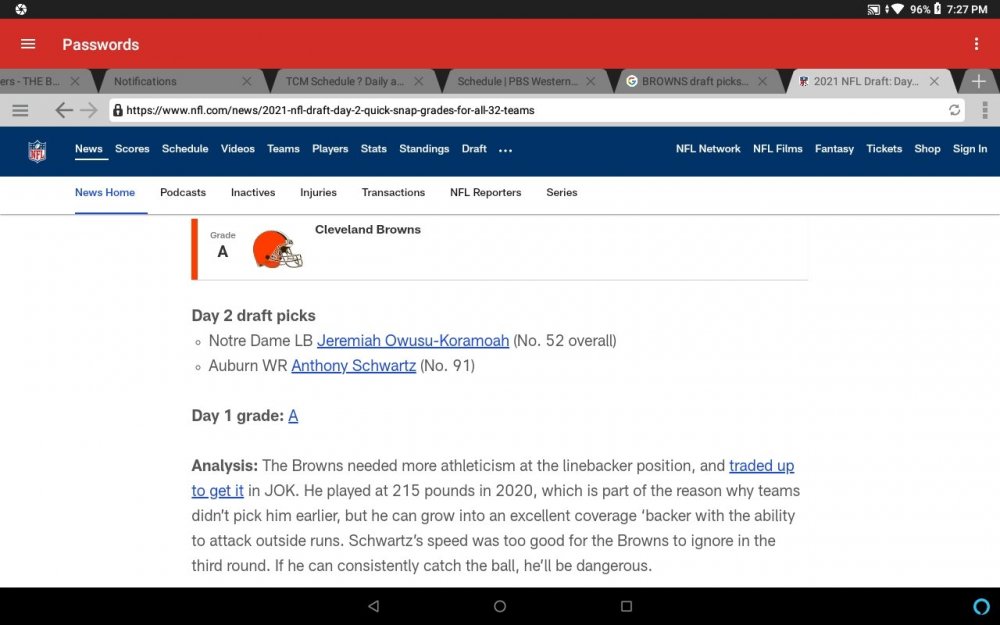Click the Sign In link

(970, 149)
